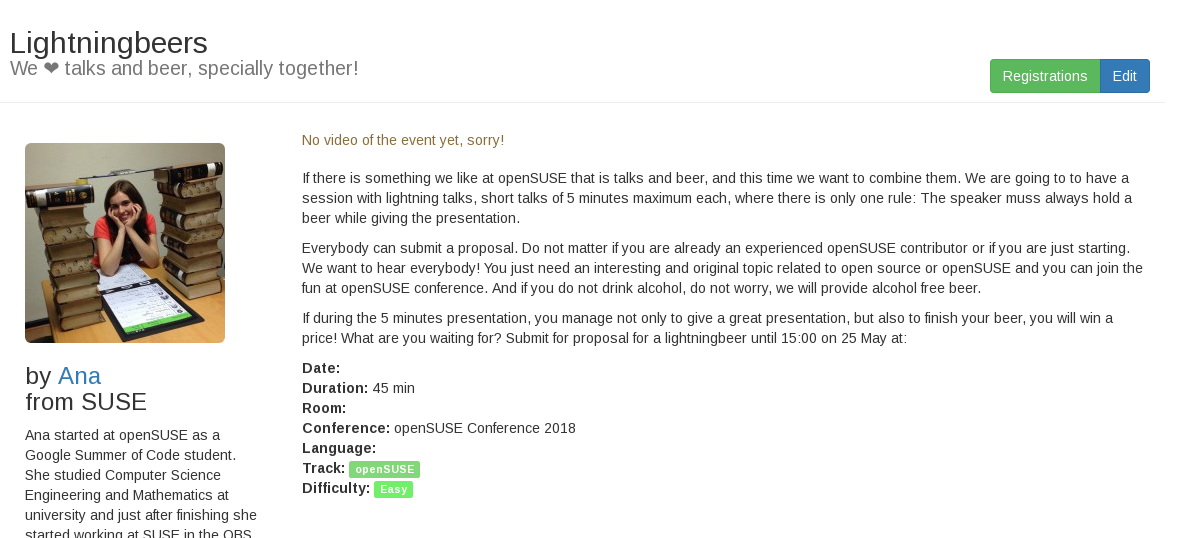Click the paragraph about submitting a proposal

(x=722, y=268)
